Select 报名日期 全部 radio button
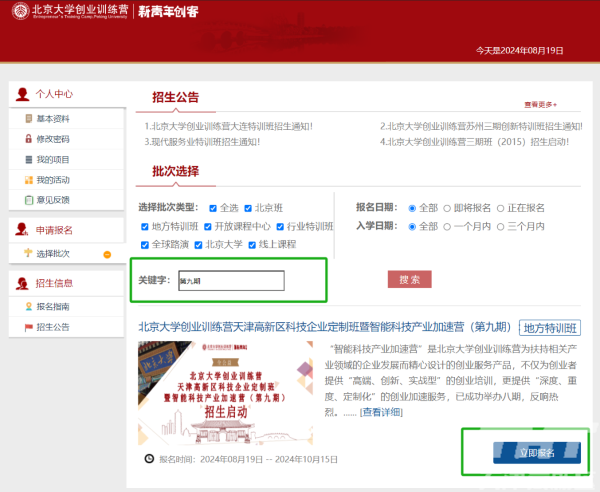600x492 pixels. pos(412,209)
